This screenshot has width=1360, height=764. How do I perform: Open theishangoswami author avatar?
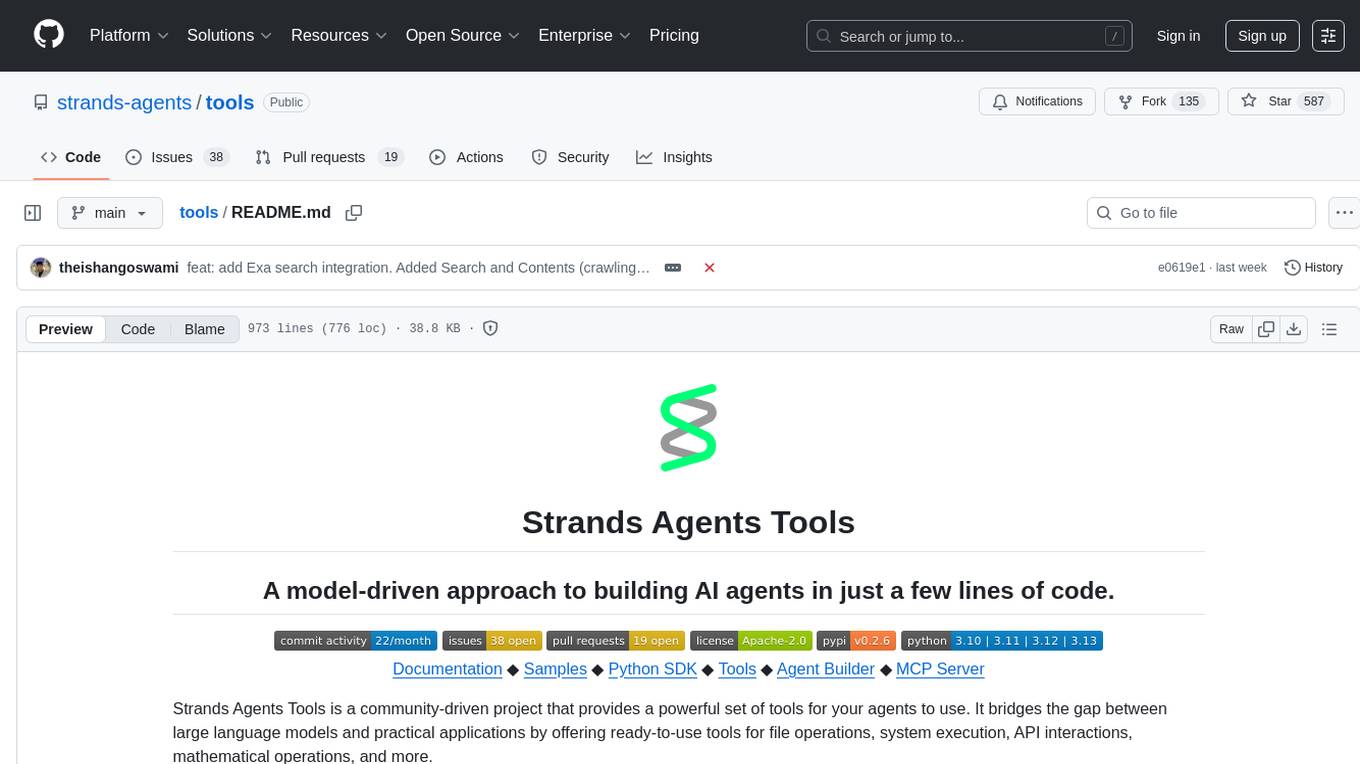coord(41,268)
